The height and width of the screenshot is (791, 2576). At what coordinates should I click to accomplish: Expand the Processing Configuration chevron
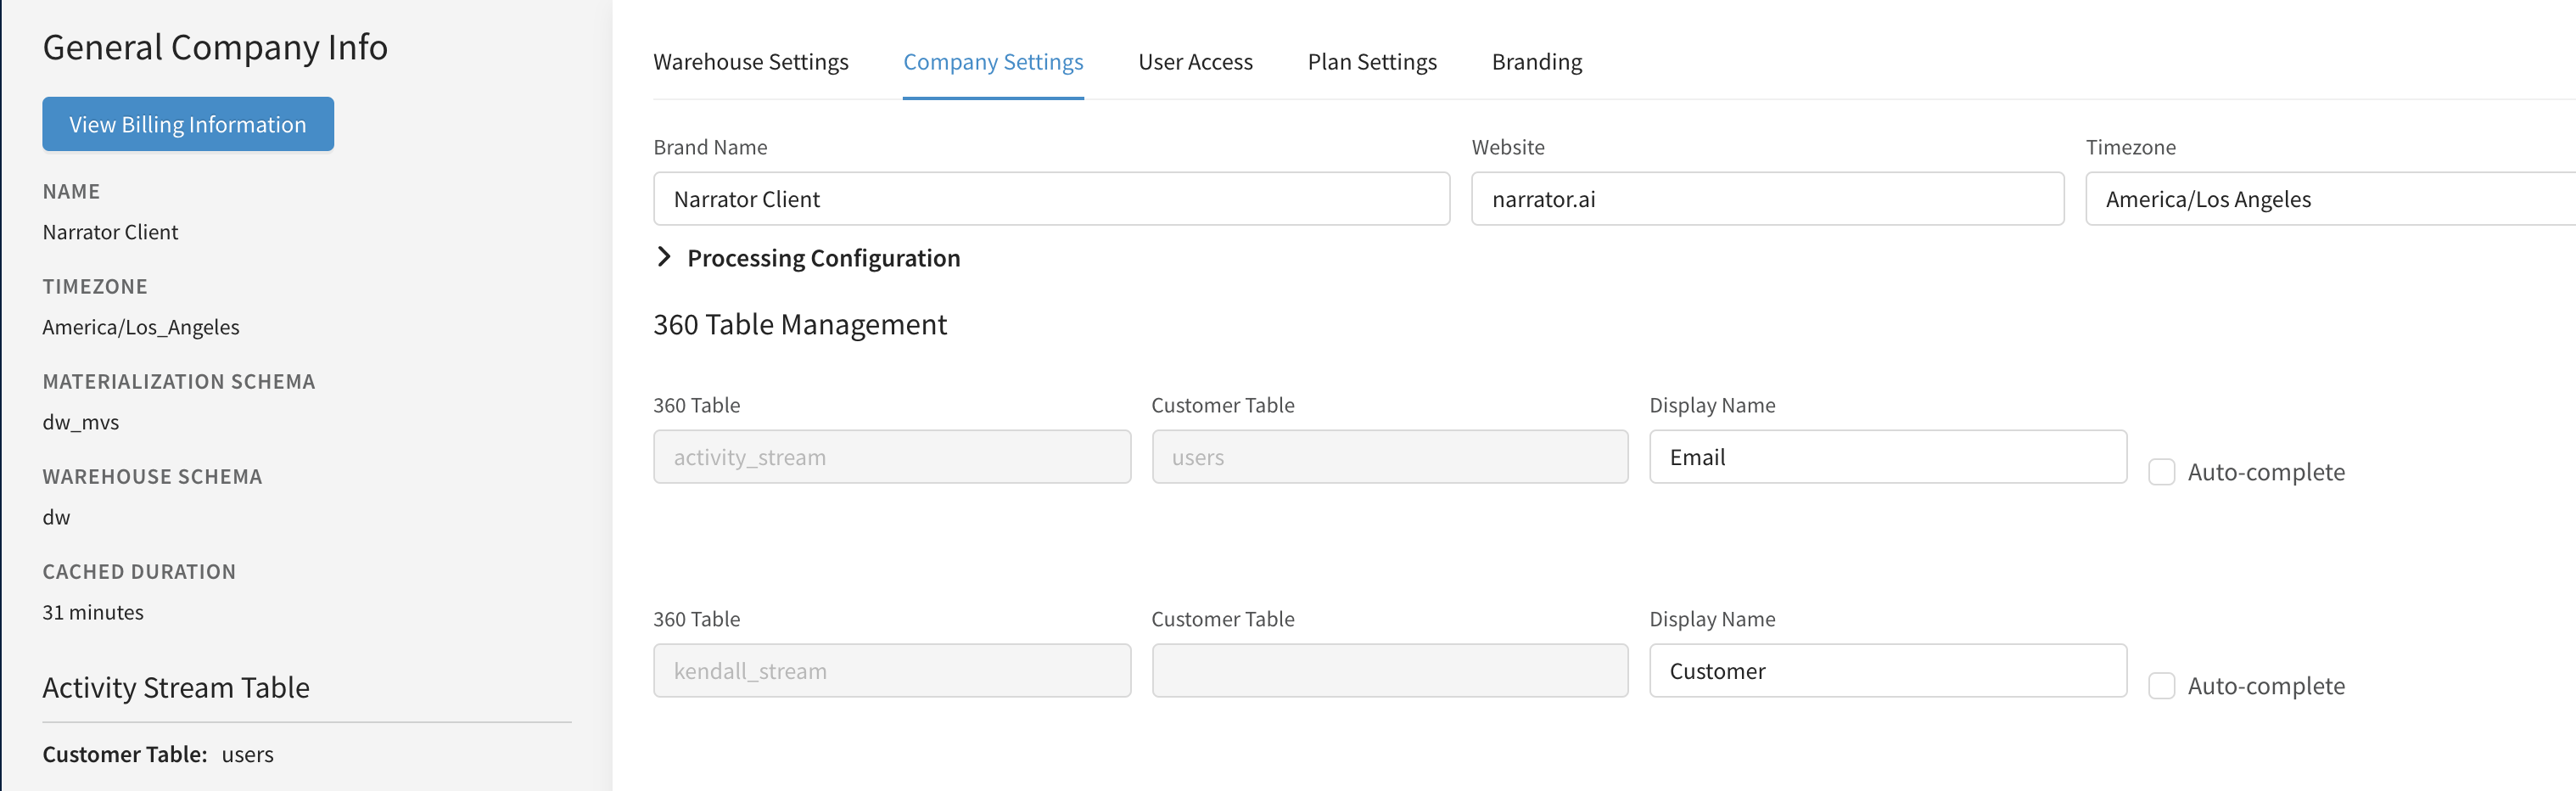(664, 257)
